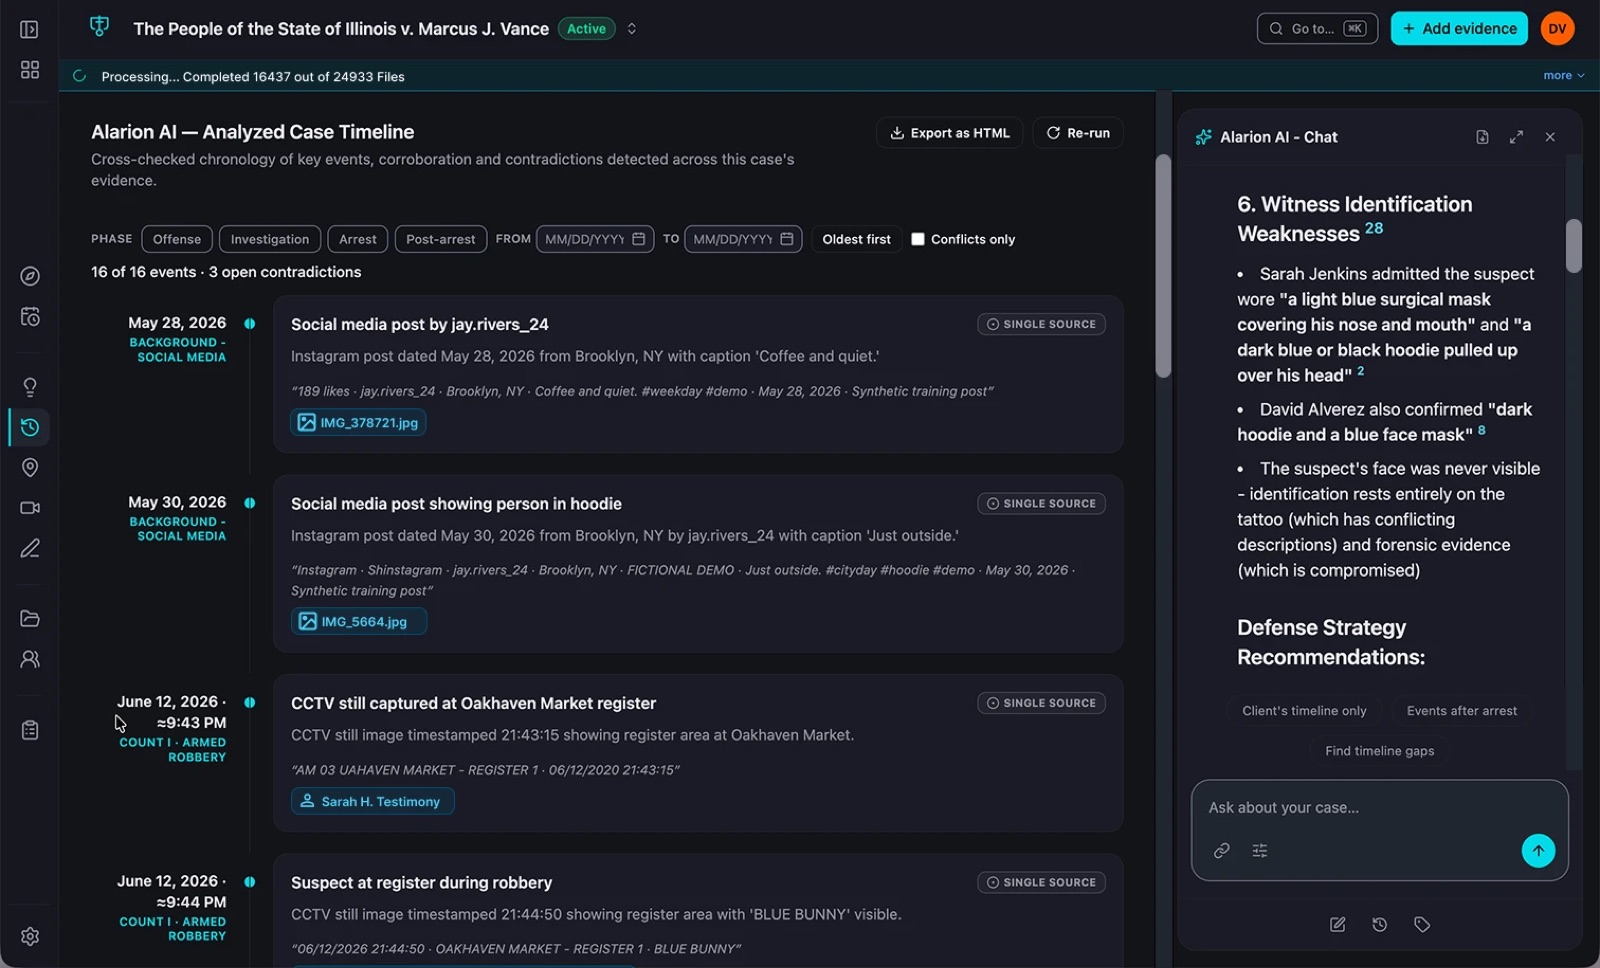Expand the Alarion AI chat panel
The width and height of the screenshot is (1600, 968).
point(1516,137)
